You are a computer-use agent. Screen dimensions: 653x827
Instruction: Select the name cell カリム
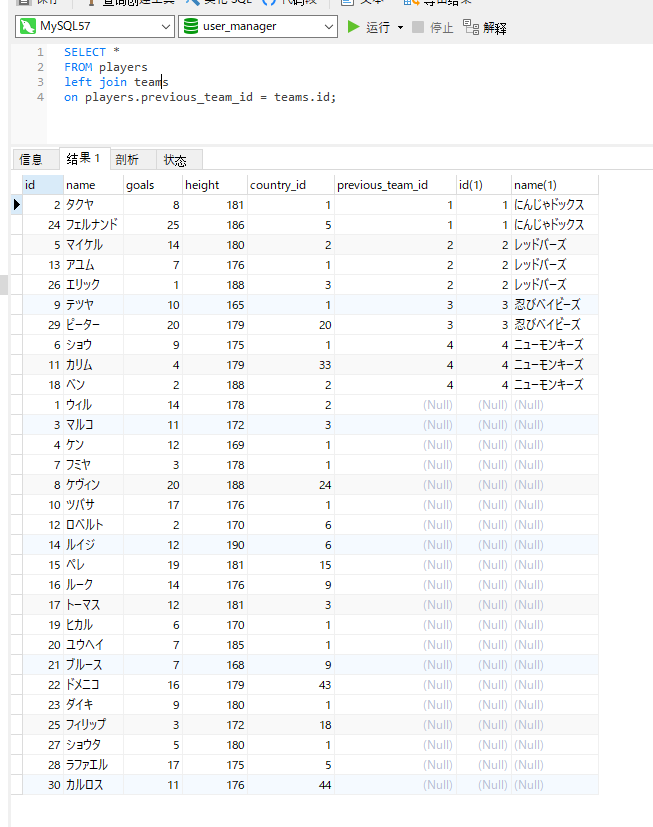(x=93, y=365)
